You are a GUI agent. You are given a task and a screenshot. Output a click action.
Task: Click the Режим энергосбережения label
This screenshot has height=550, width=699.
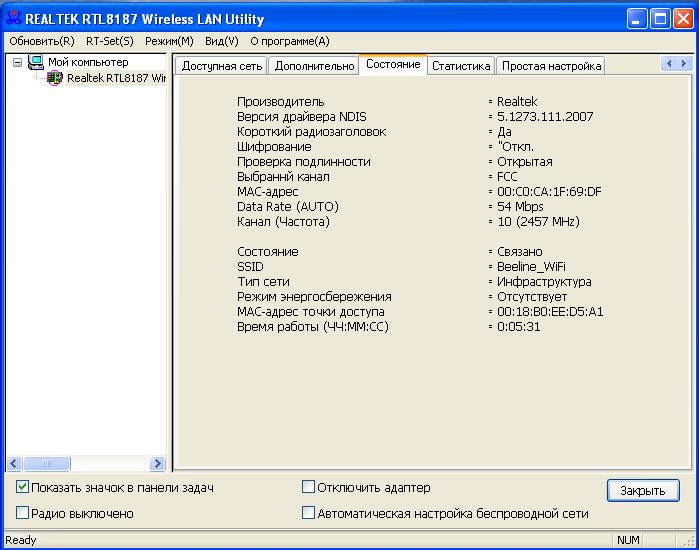(x=314, y=297)
